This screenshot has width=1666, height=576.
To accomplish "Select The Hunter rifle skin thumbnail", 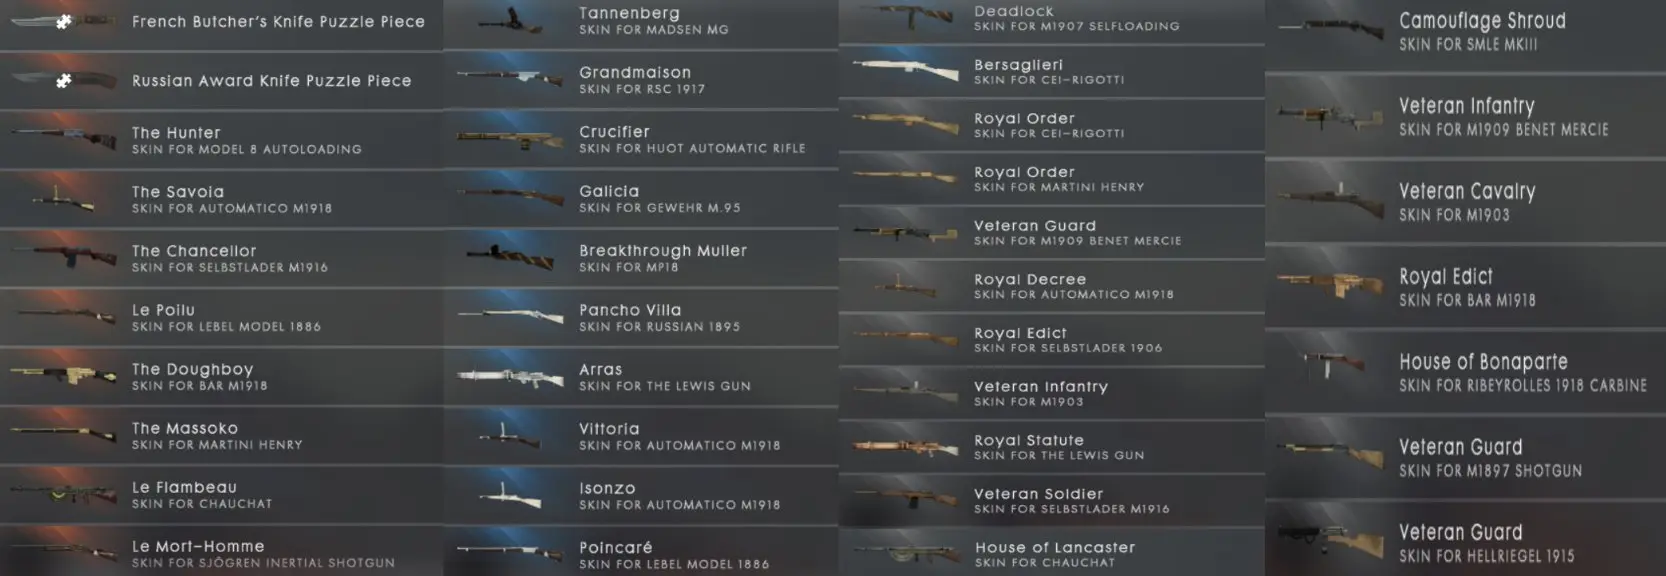I will [62, 140].
